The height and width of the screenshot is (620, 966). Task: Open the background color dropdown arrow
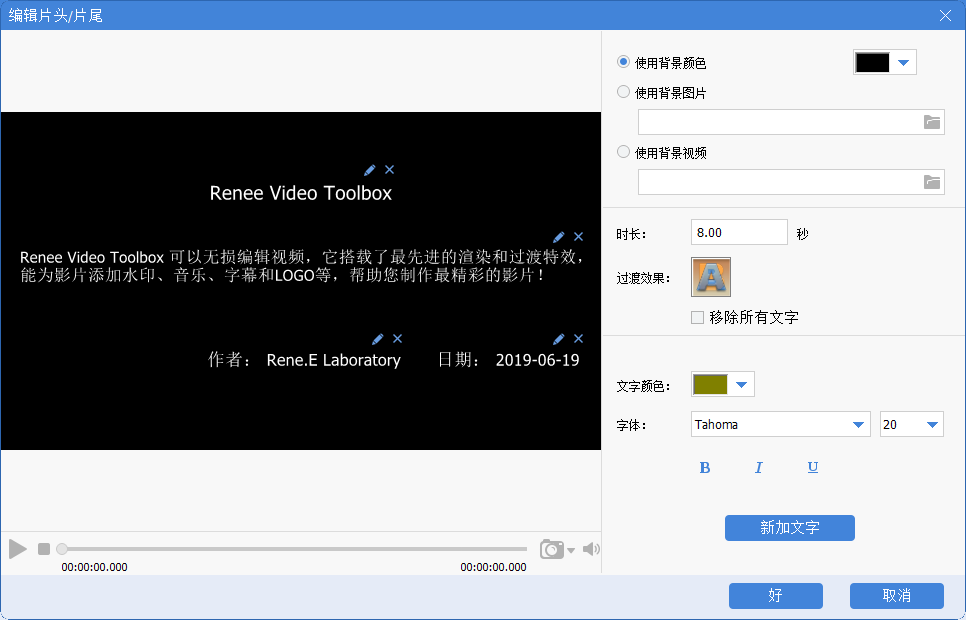[904, 62]
